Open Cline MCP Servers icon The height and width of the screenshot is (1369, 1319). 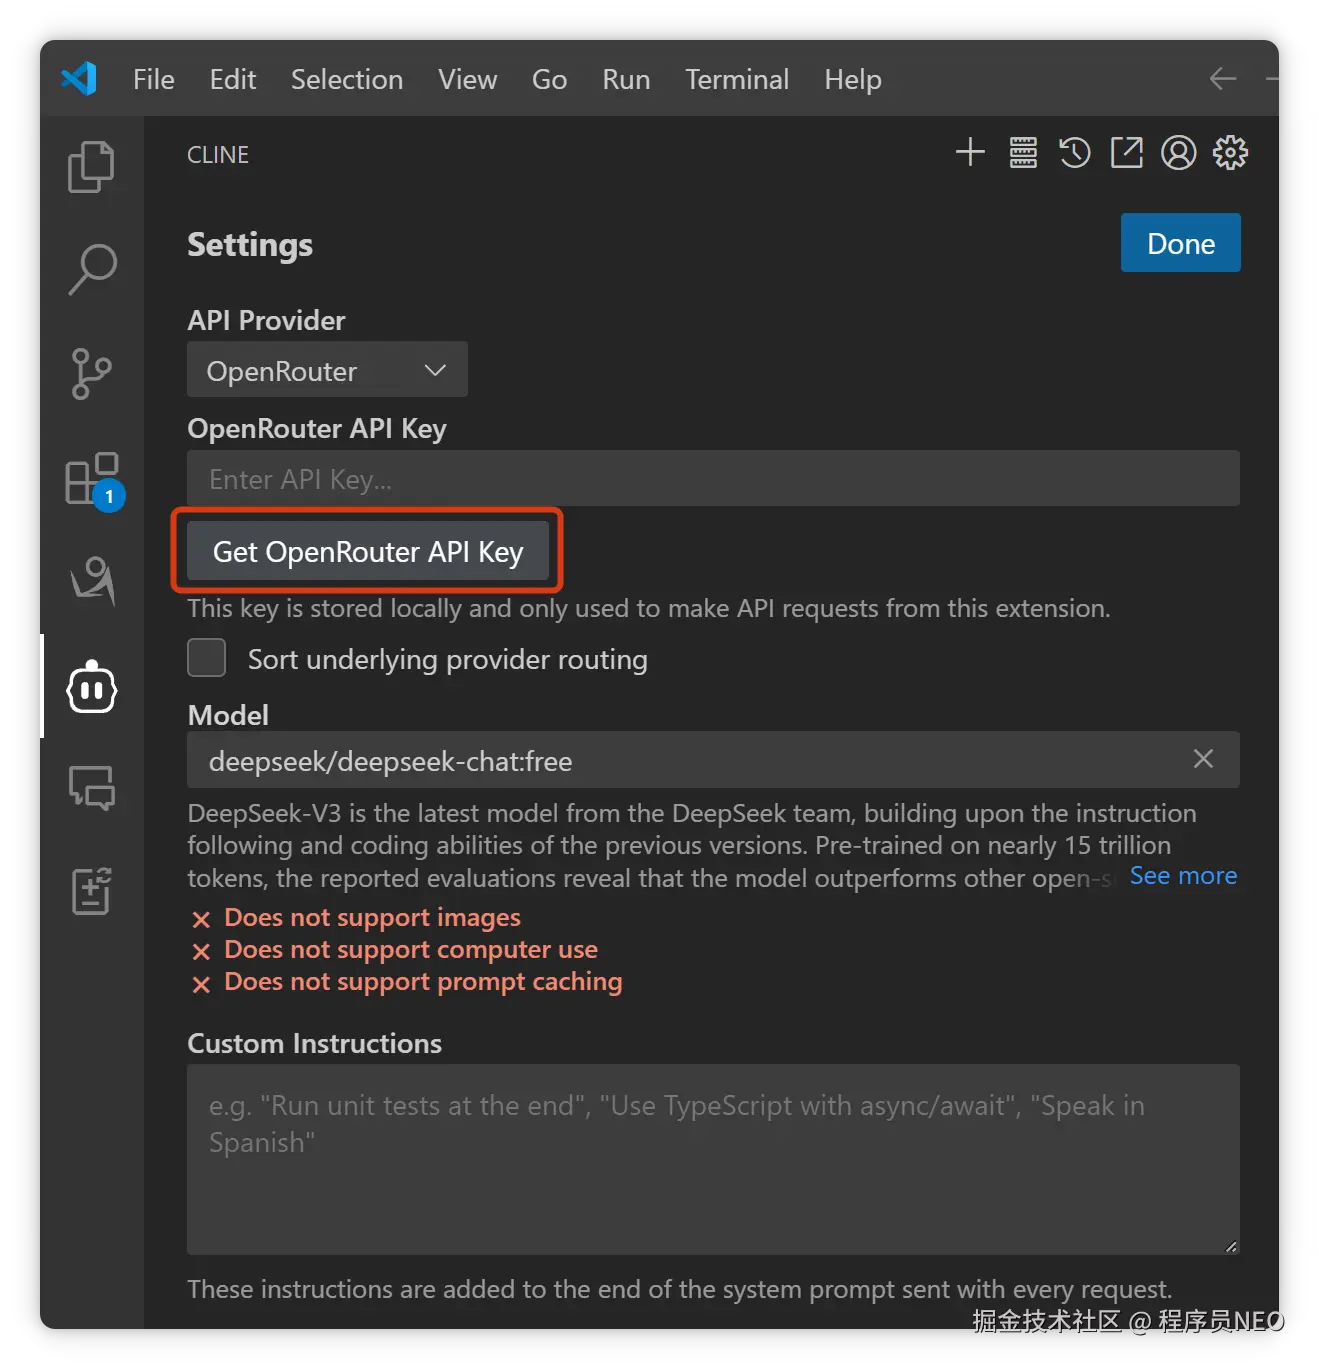tap(1023, 153)
